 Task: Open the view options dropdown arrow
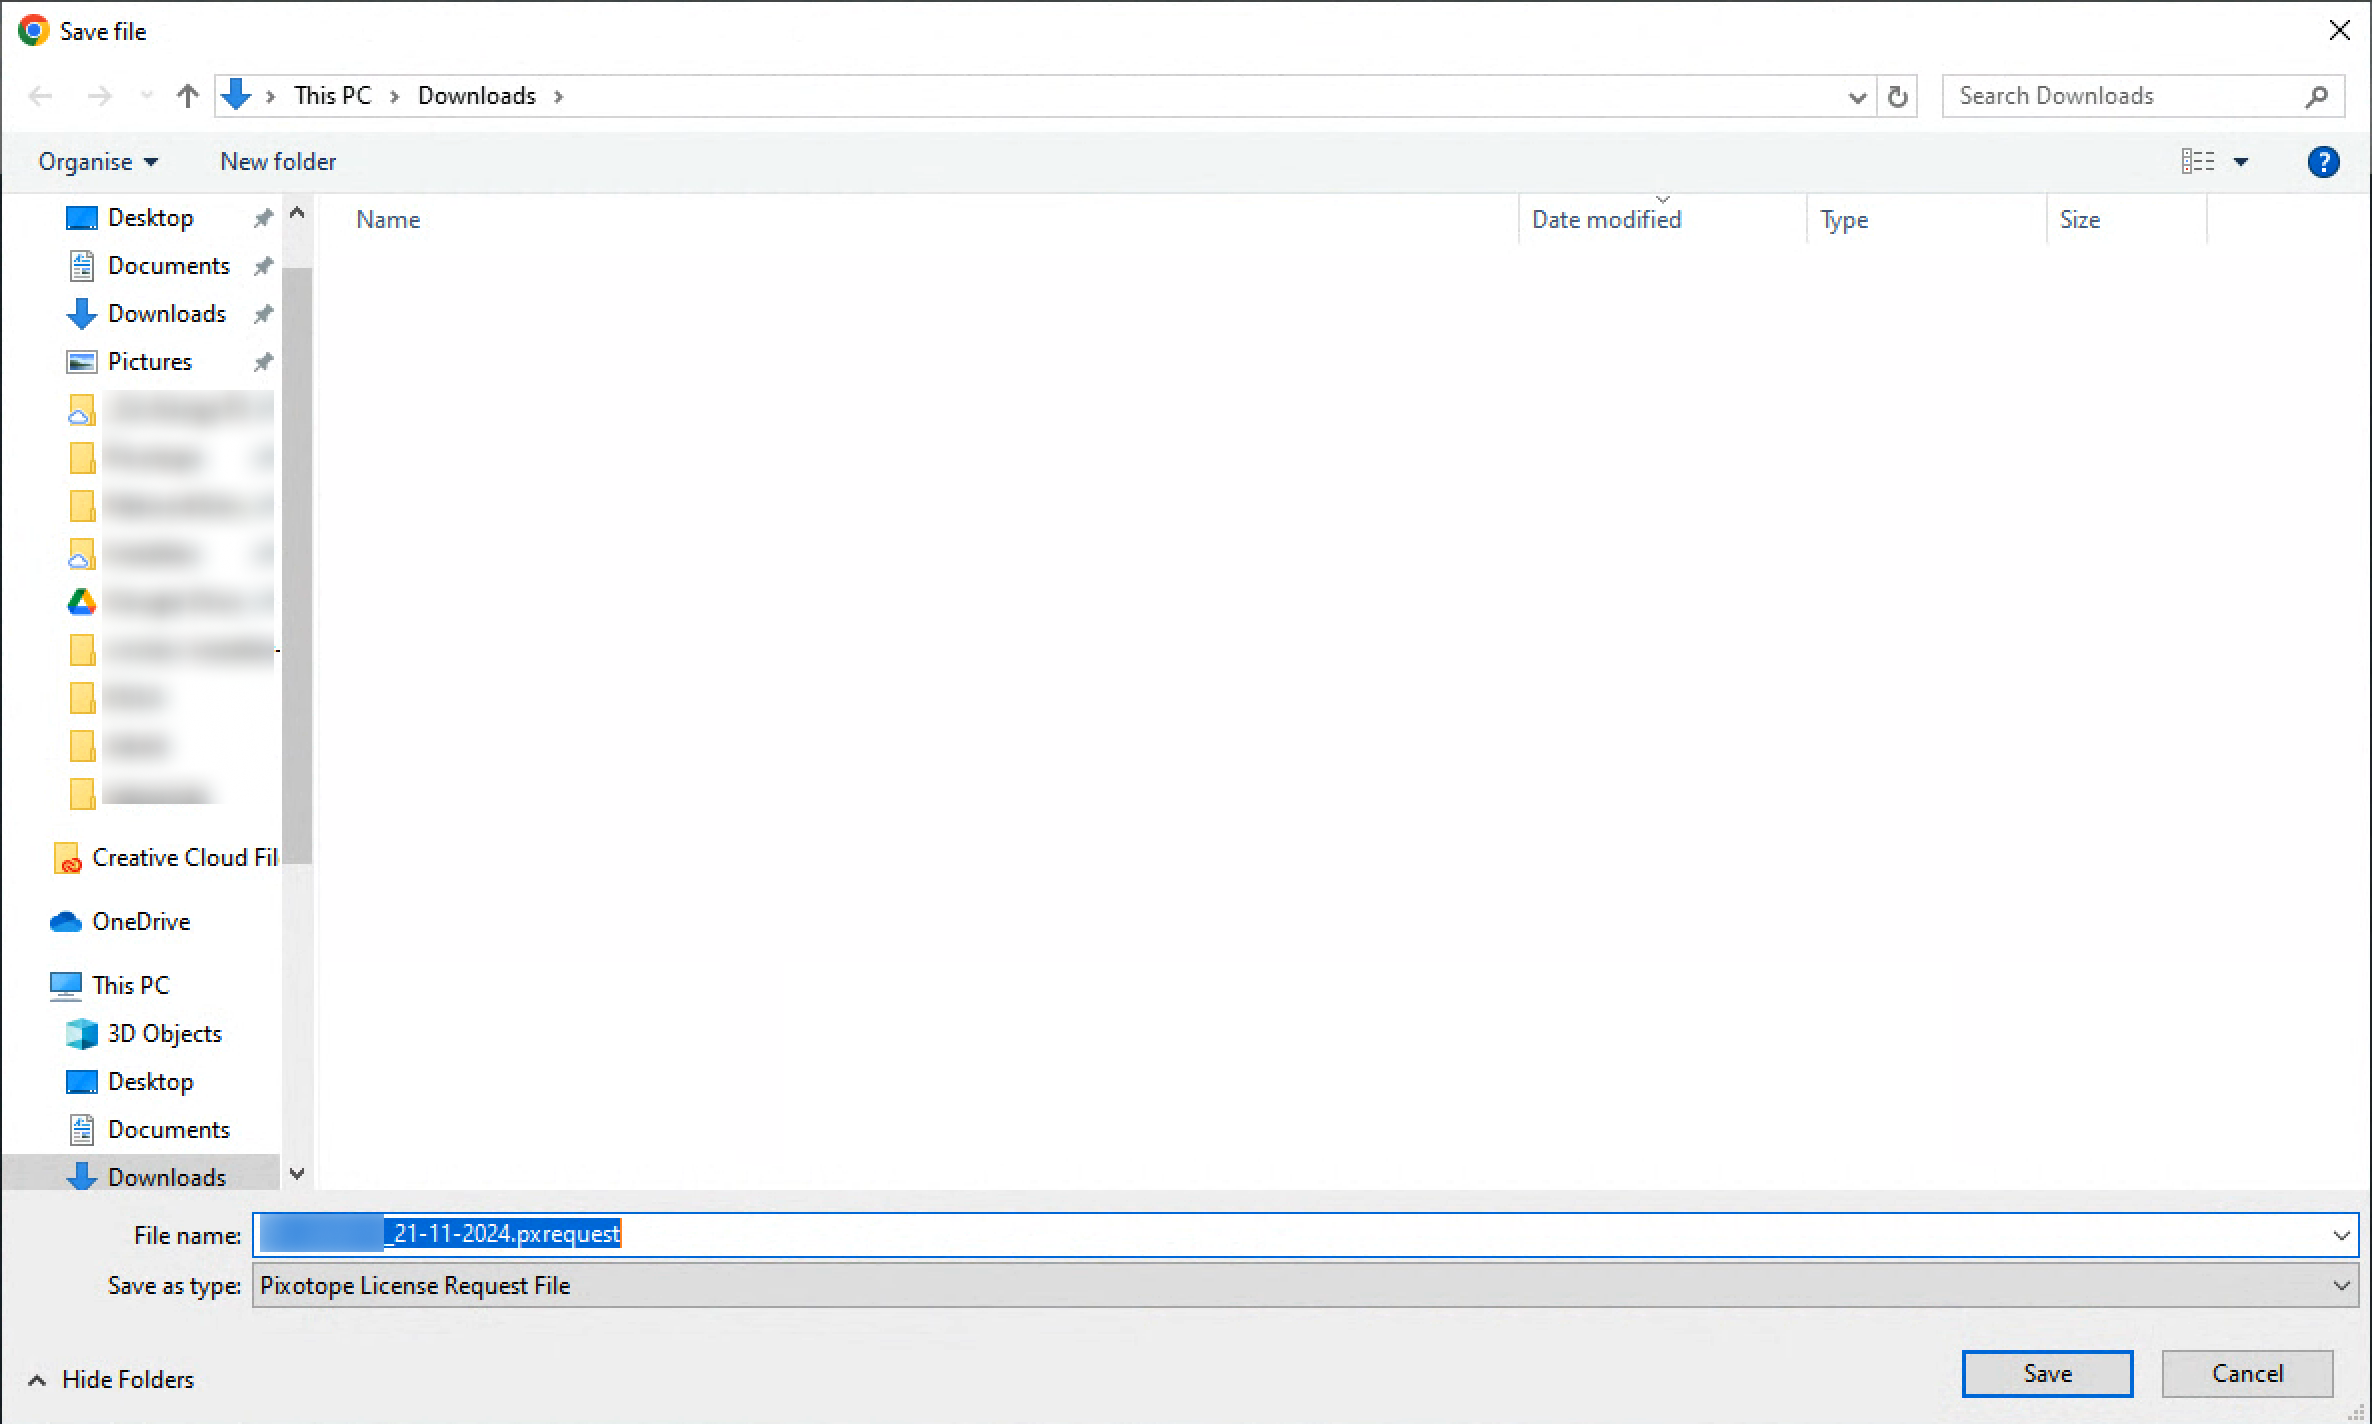(2241, 162)
